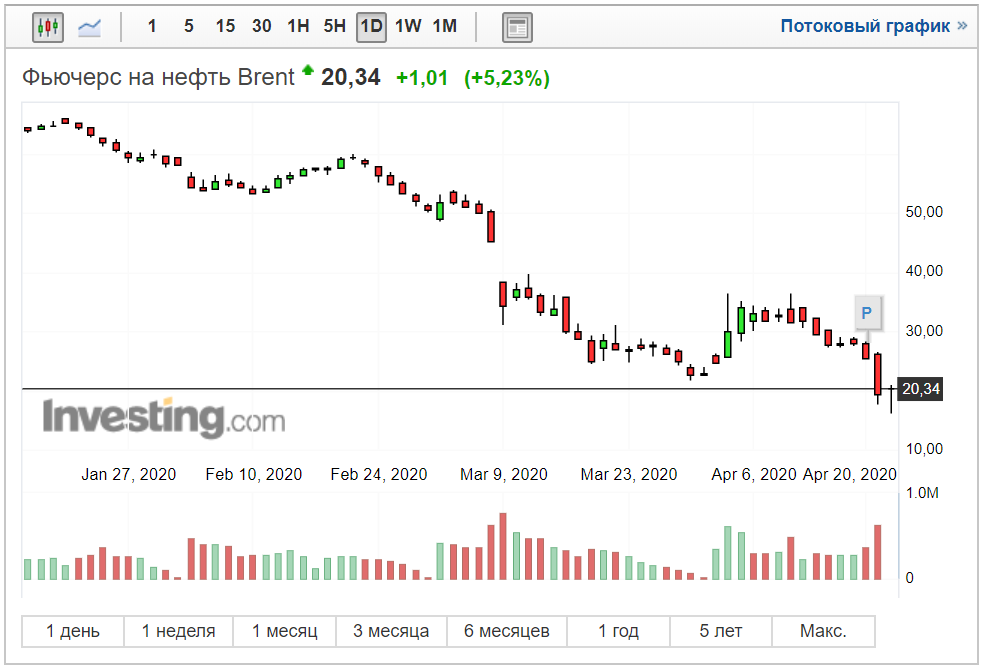983x668 pixels.
Task: Click the 50,00 price axis label
Action: 924,212
